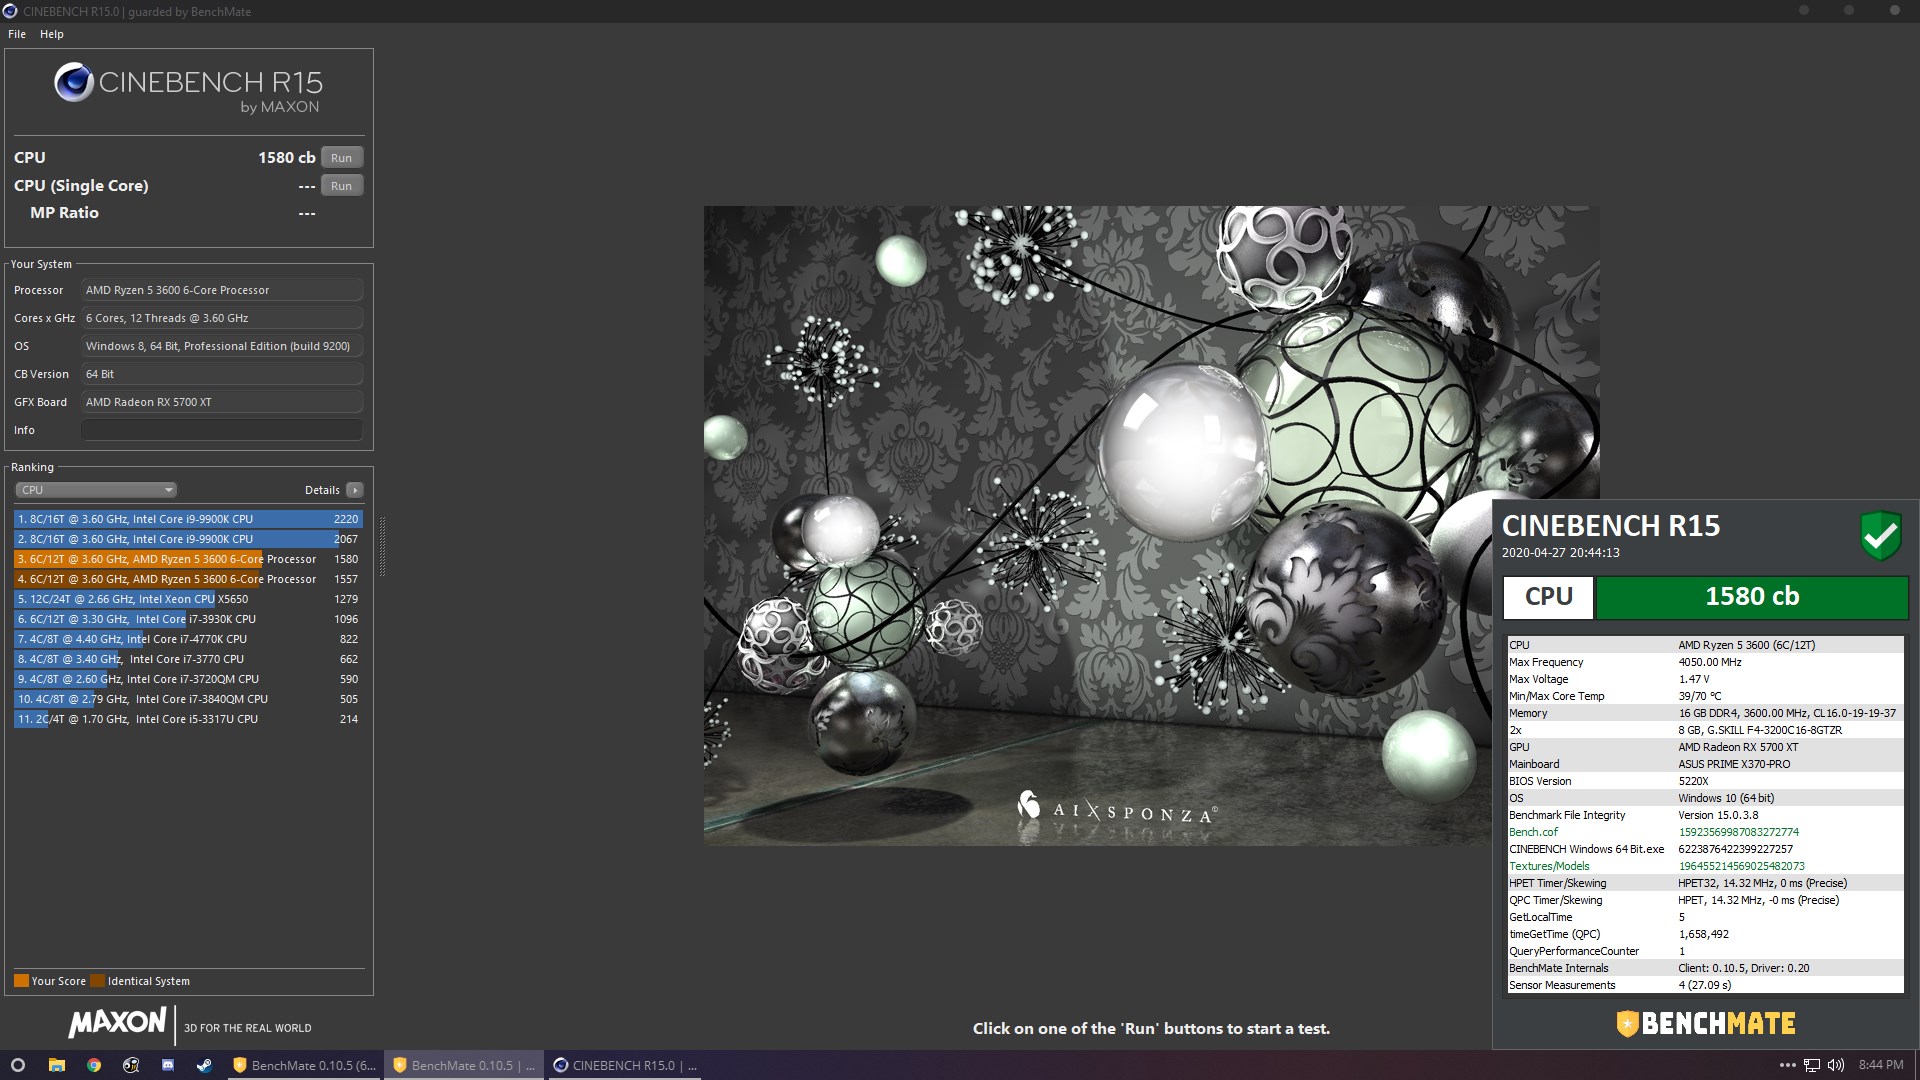The width and height of the screenshot is (1920, 1080).
Task: Click the brown Identical System legend swatch
Action: click(97, 981)
